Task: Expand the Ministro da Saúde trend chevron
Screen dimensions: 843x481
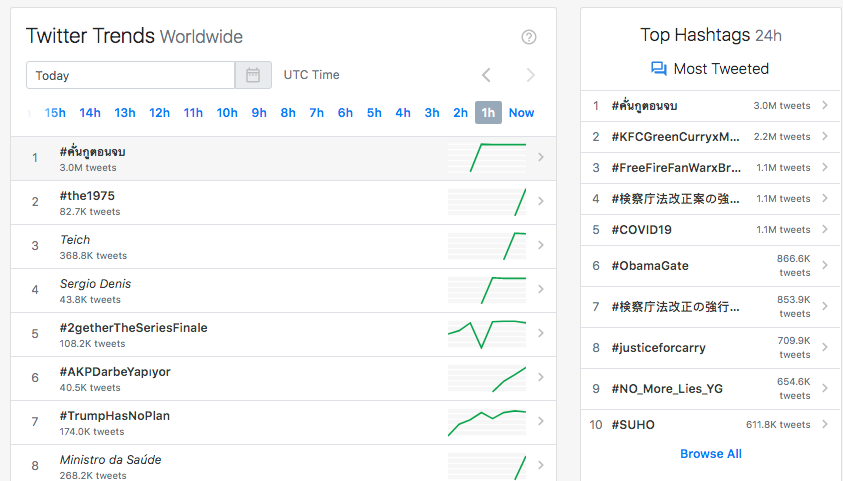Action: (541, 465)
